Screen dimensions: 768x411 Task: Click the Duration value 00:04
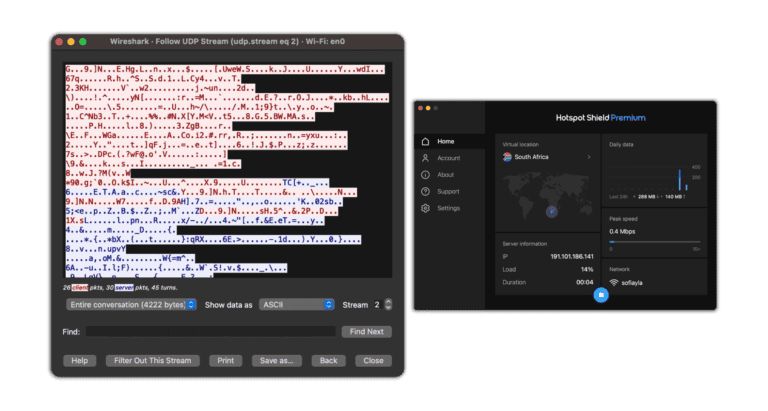585,283
